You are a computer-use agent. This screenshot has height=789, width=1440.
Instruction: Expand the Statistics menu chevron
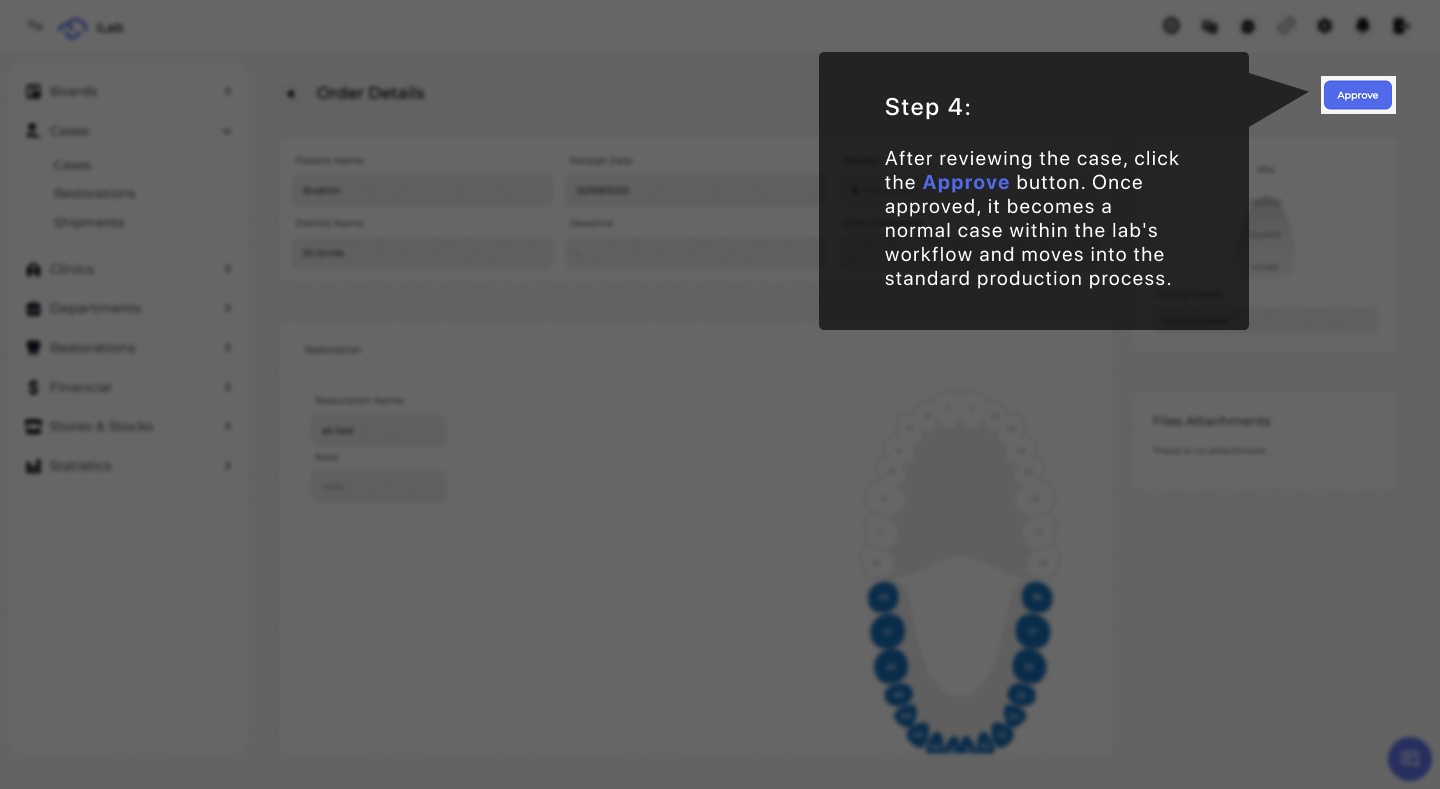tap(228, 466)
